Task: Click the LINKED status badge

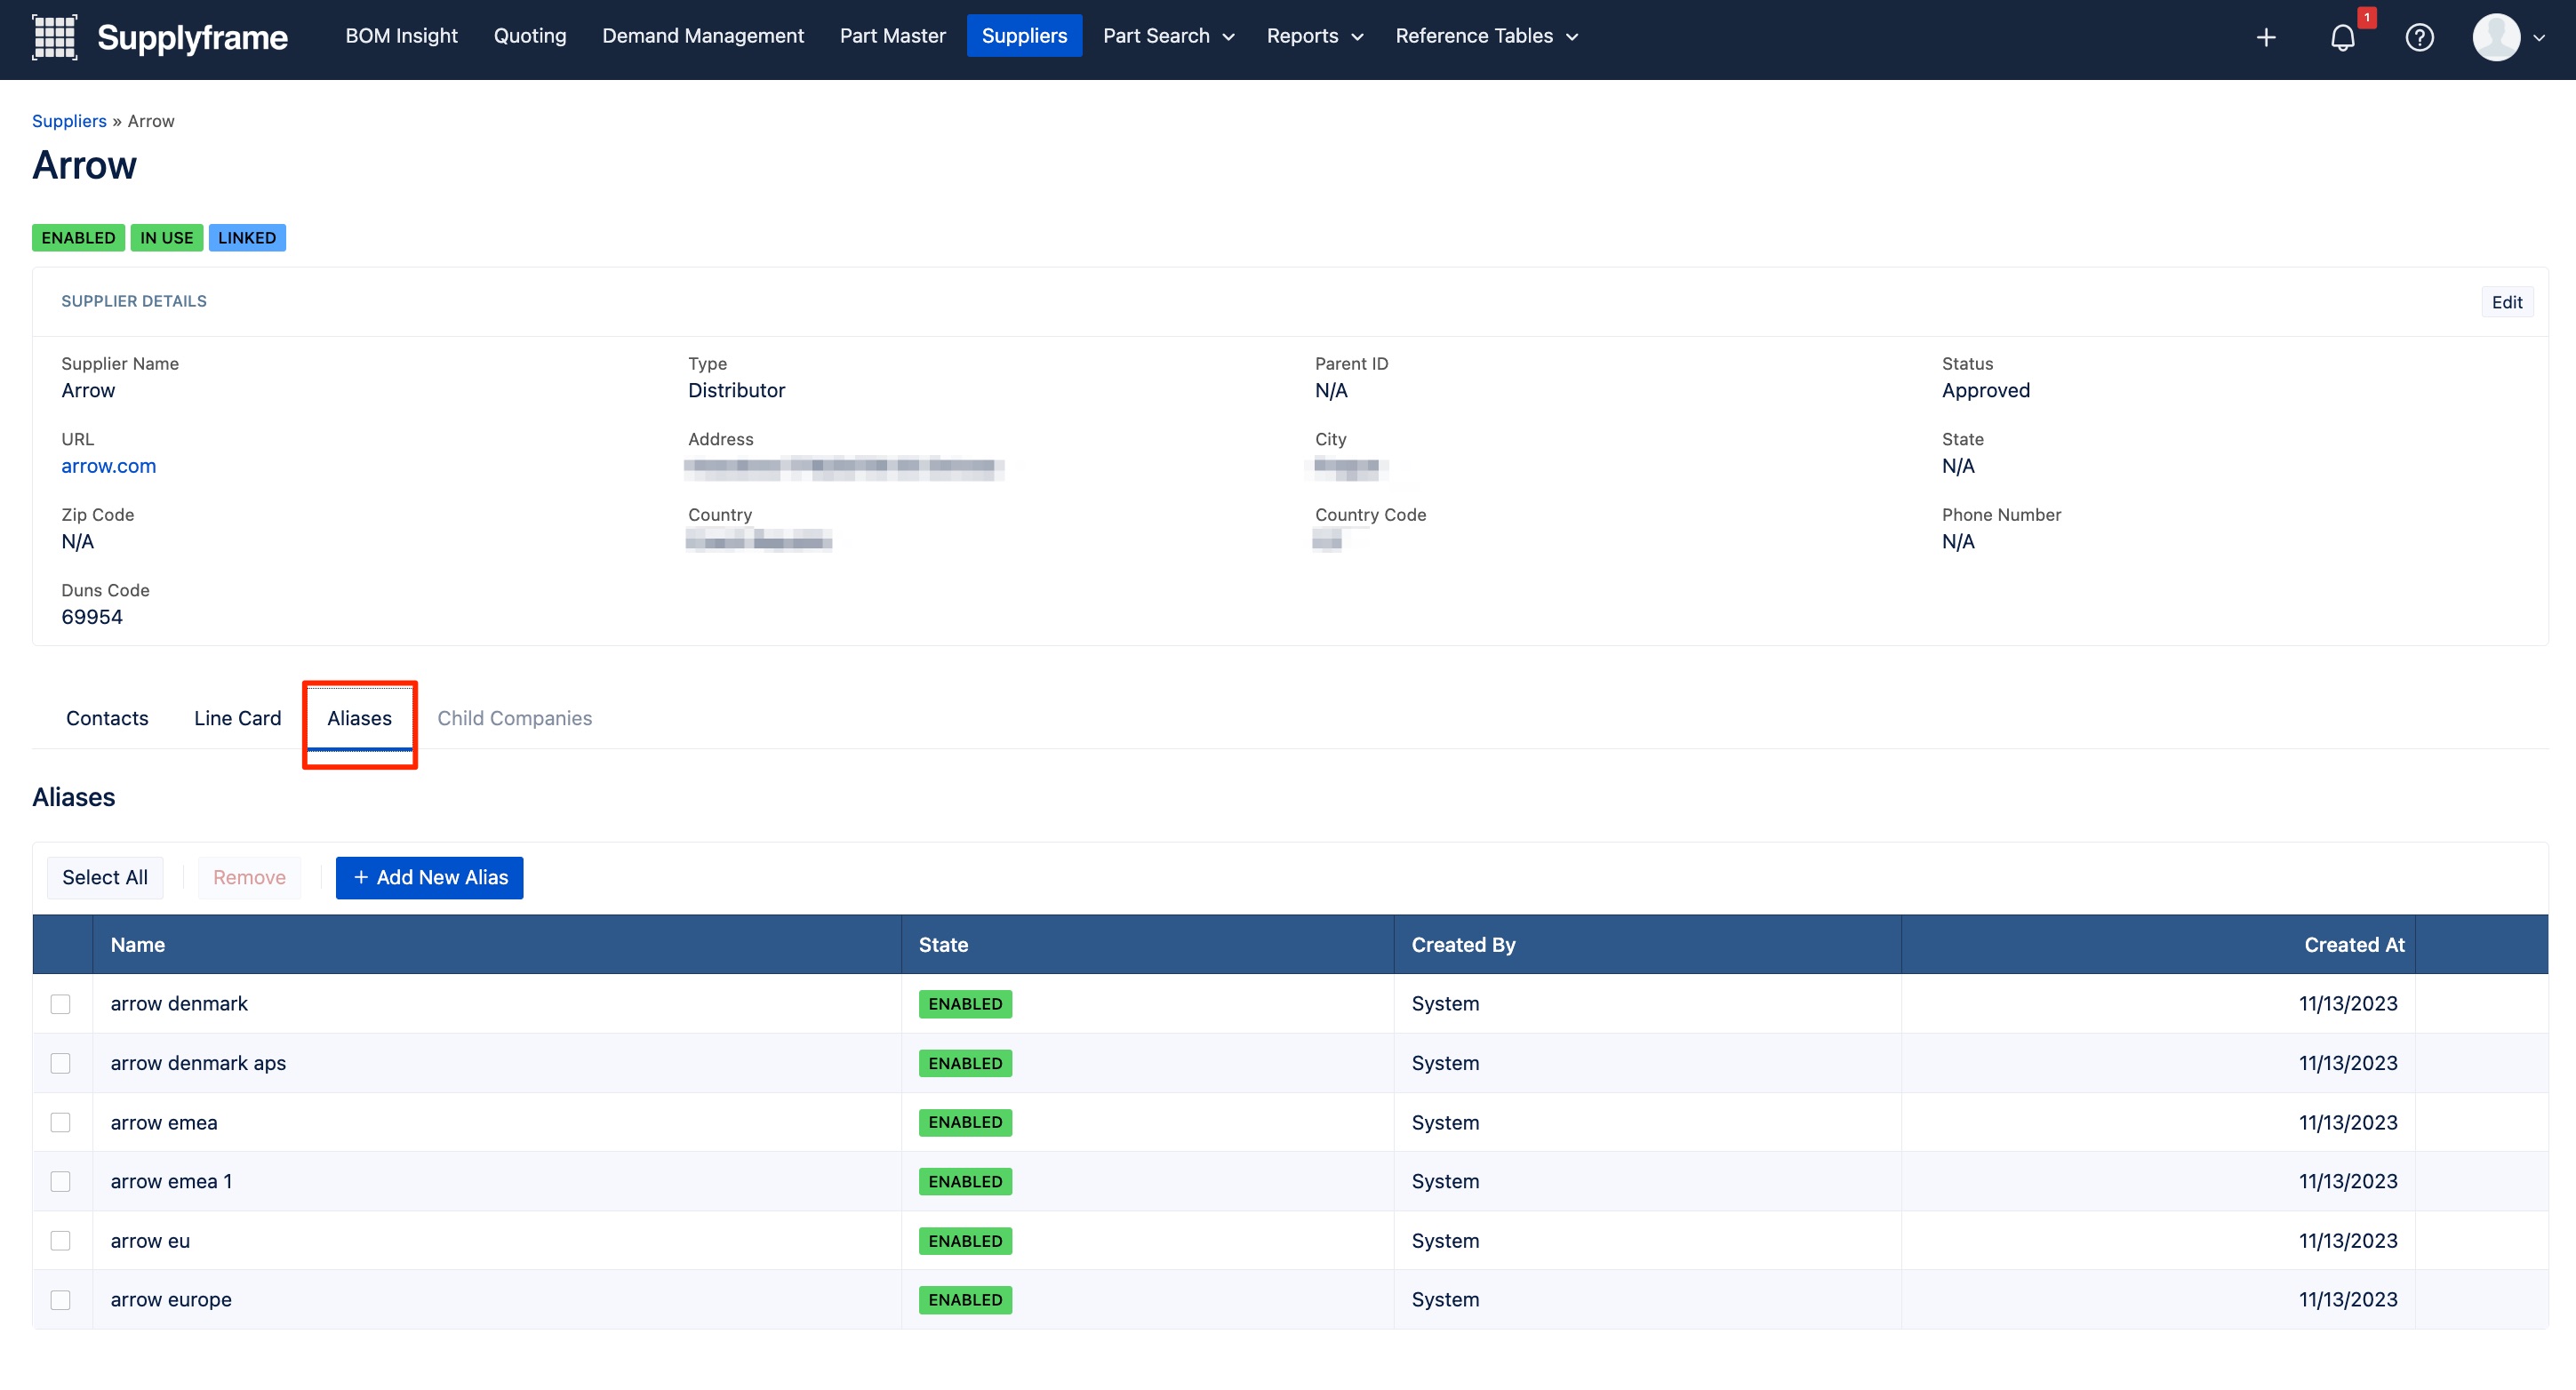Action: [247, 238]
